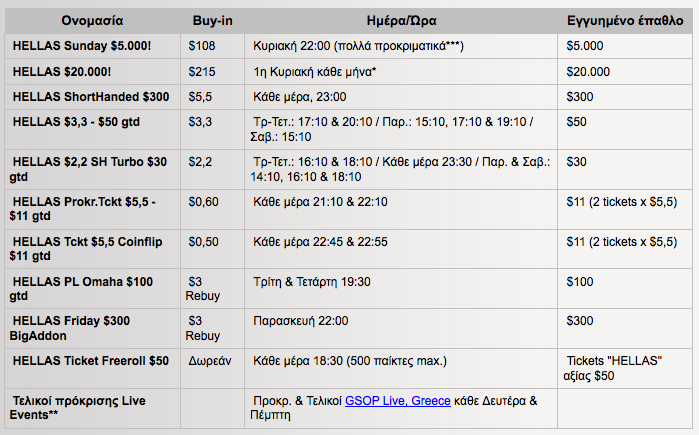
Task: Click the Δωρεάν buy-in cell
Action: pyautogui.click(x=211, y=360)
